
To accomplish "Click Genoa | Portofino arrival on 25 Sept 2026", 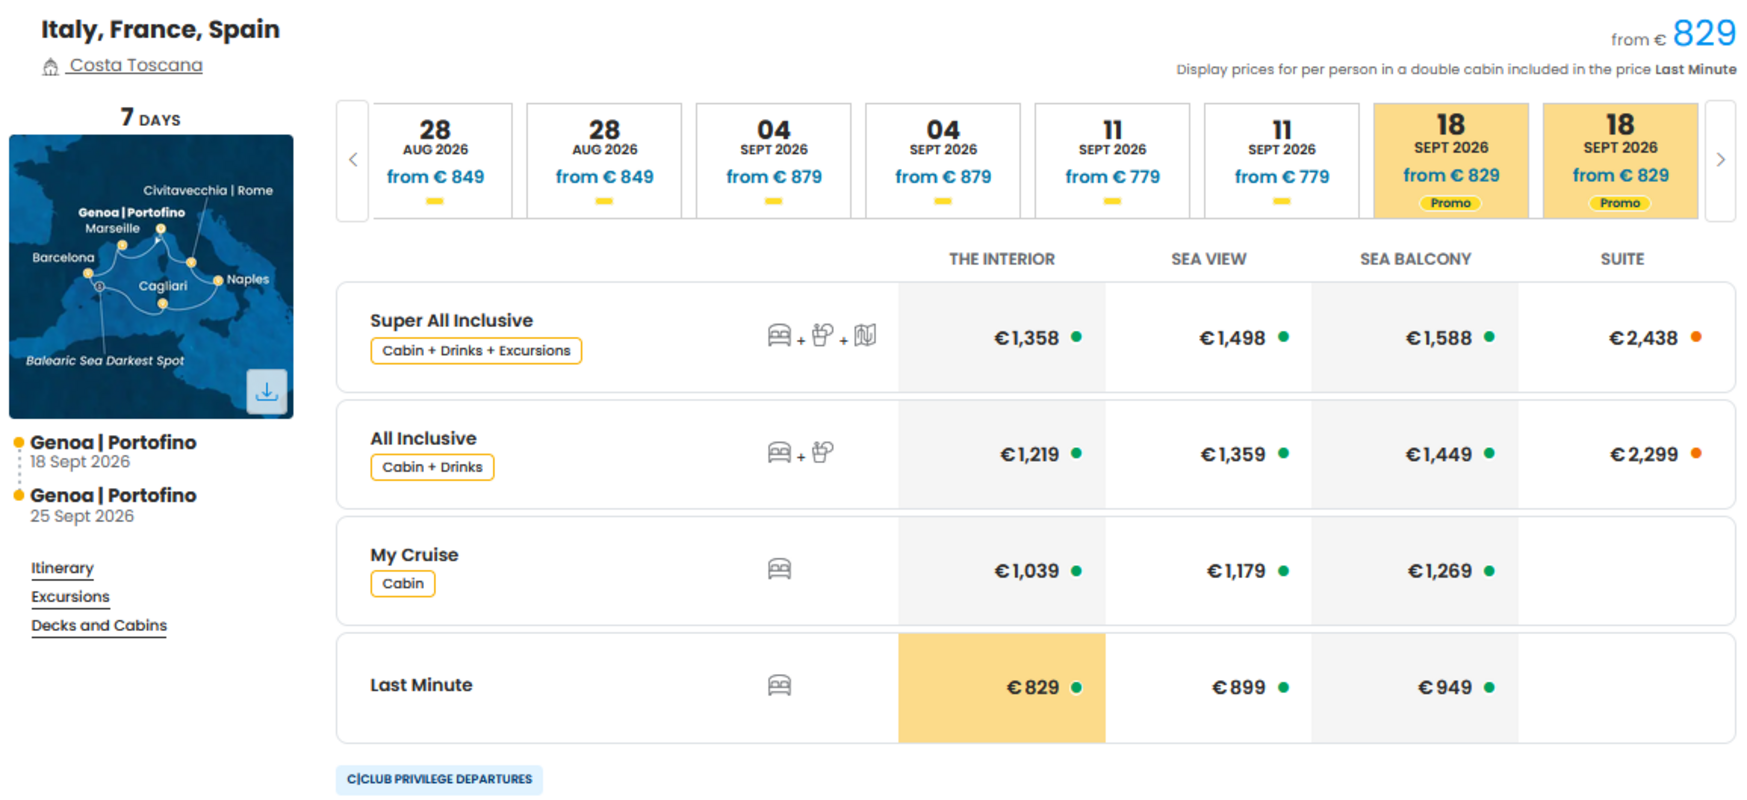I will 113,505.
